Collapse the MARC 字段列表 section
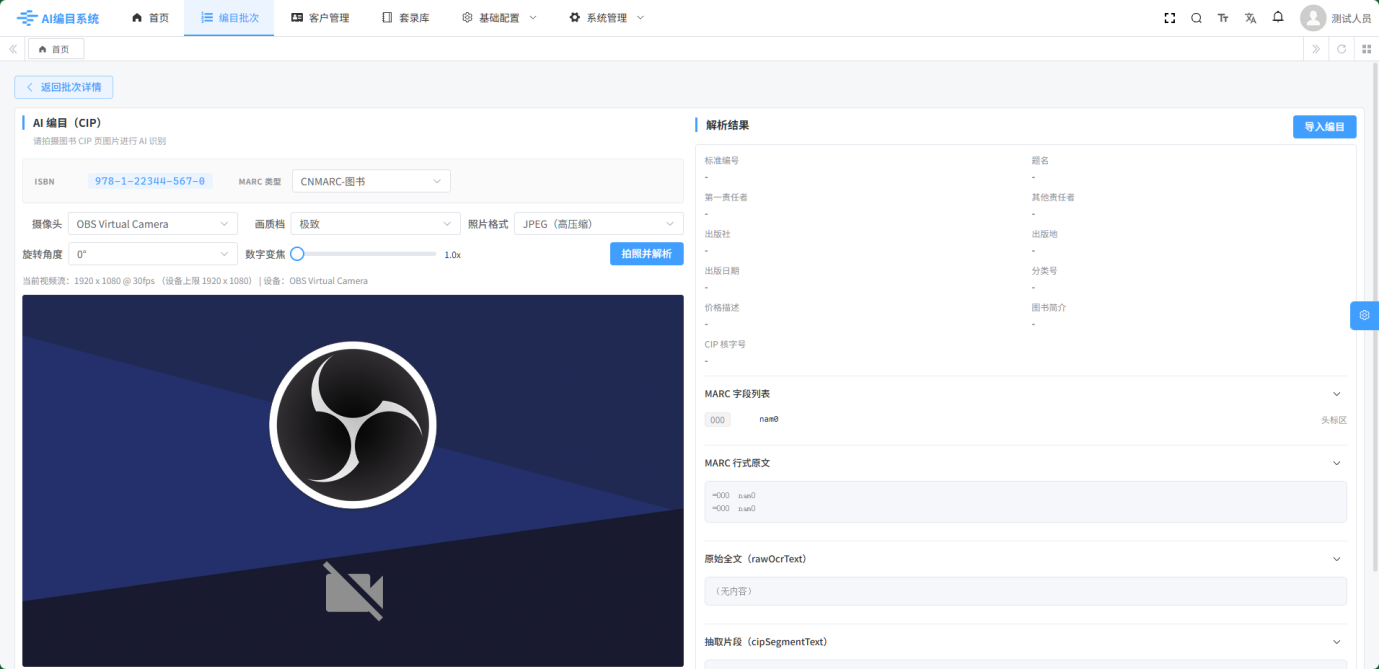This screenshot has height=669, width=1379. [1336, 394]
